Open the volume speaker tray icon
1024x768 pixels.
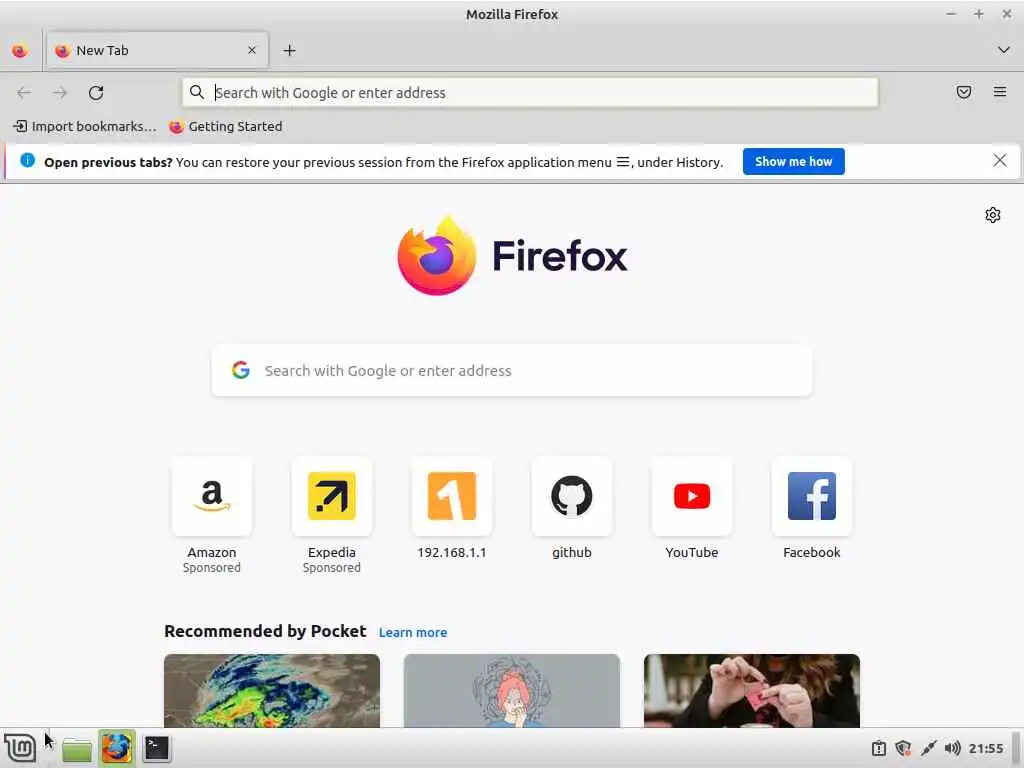tap(952, 748)
